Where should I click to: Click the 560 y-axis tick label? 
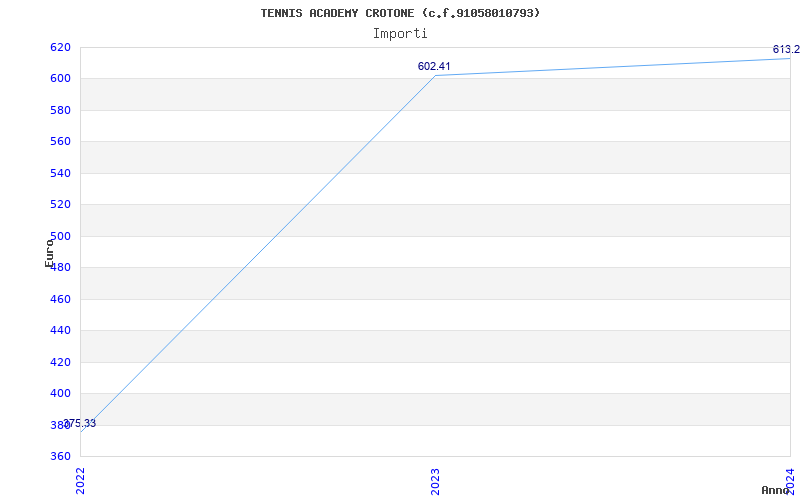(60, 142)
